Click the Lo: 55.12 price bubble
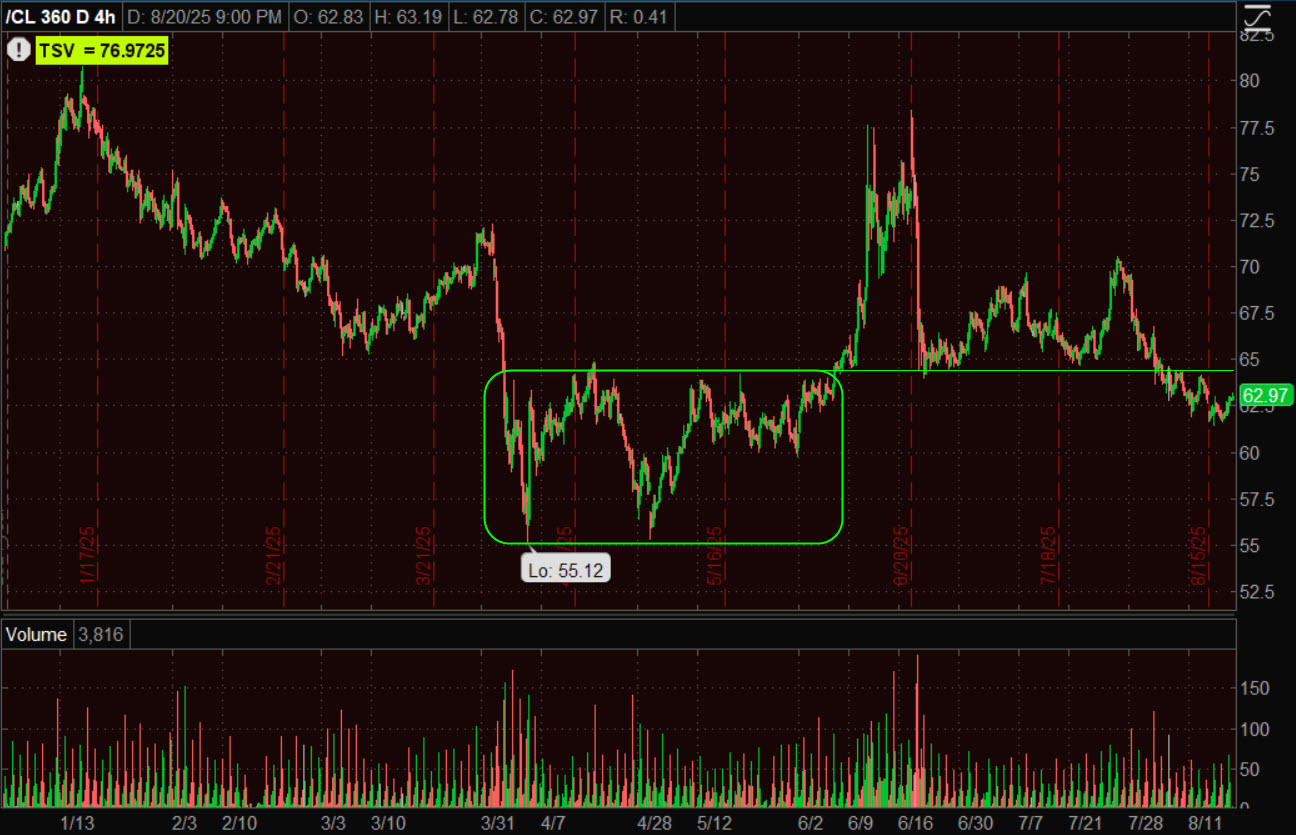The height and width of the screenshot is (835, 1296). pyautogui.click(x=566, y=569)
